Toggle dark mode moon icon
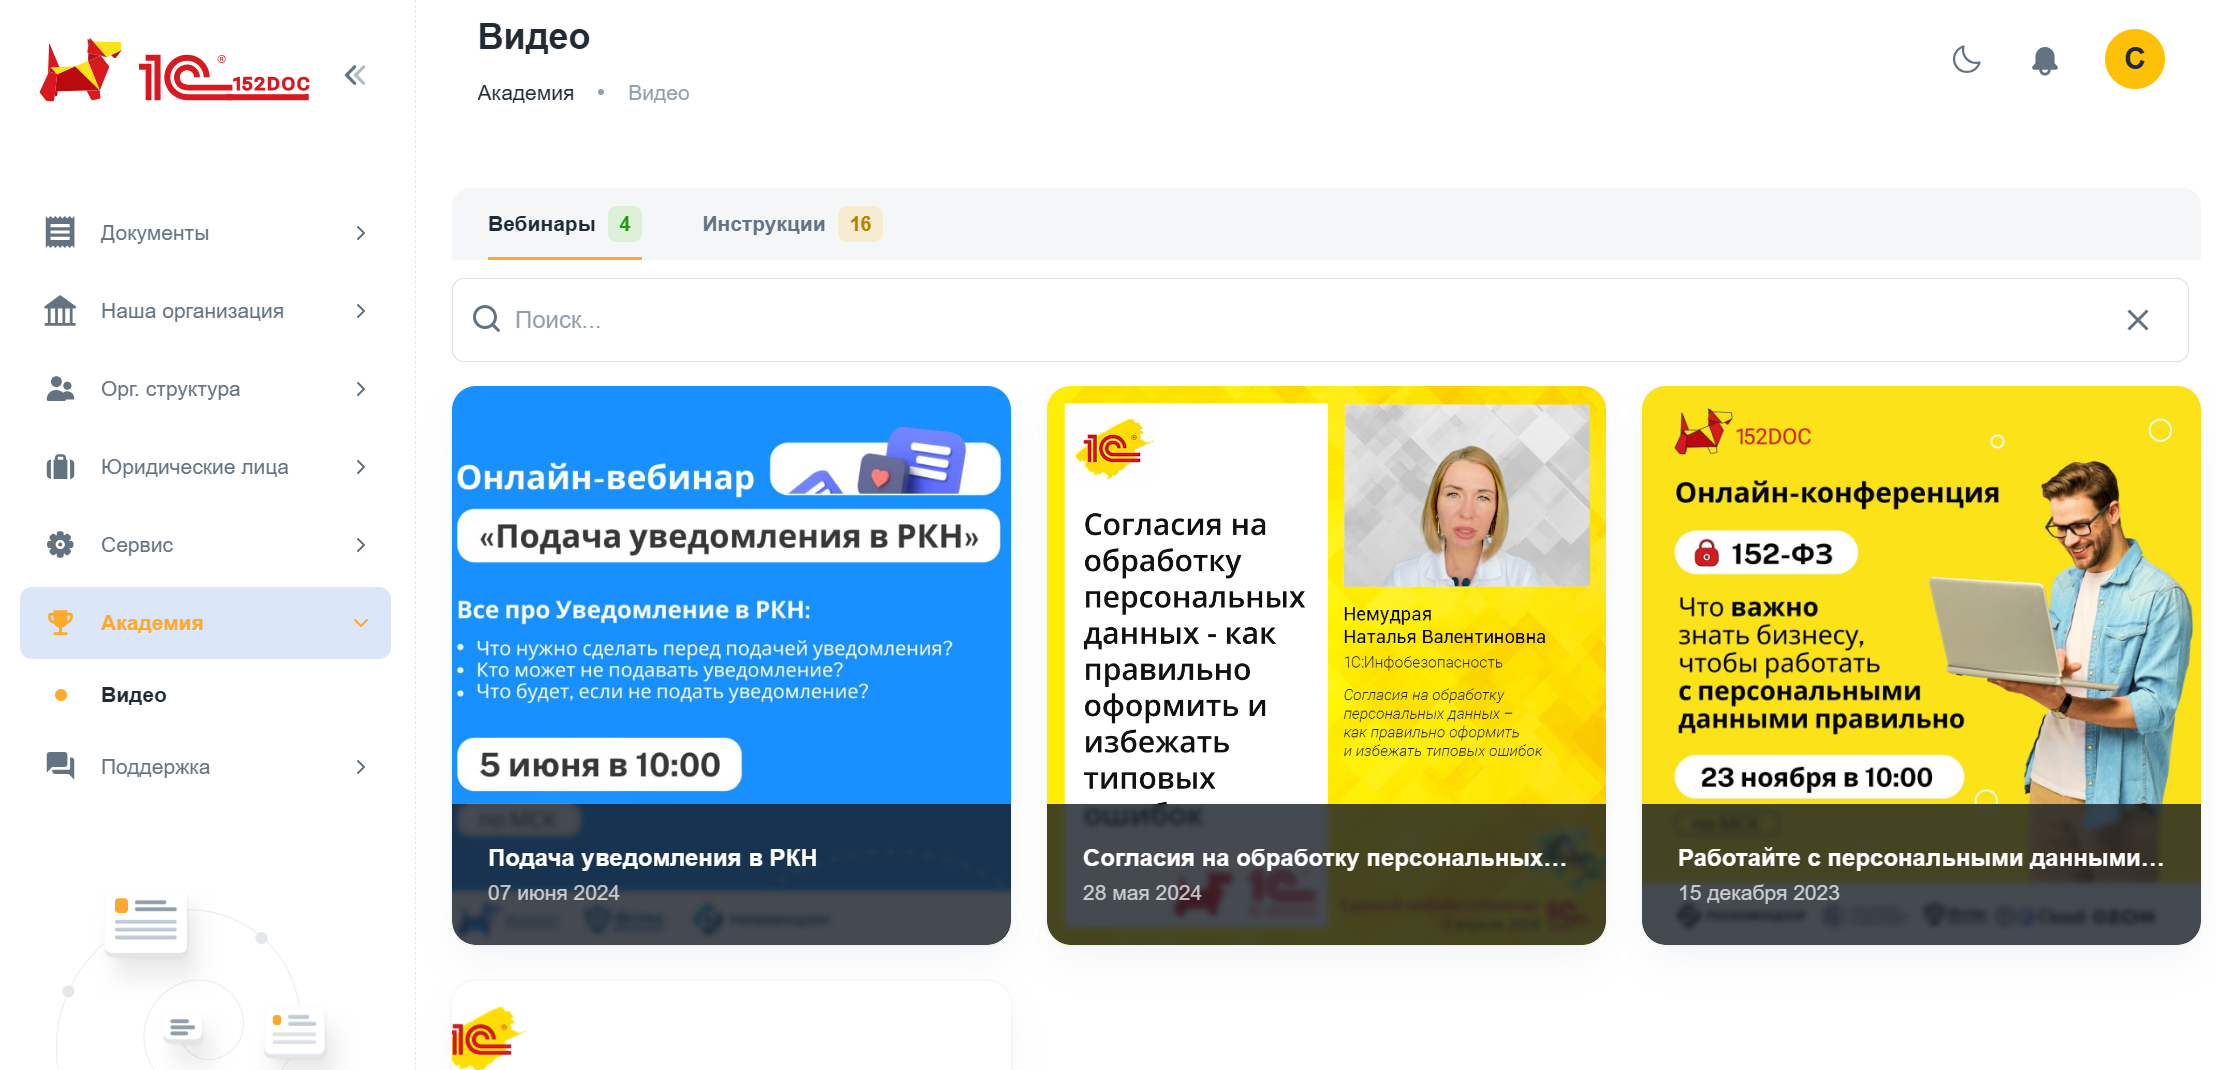 click(1966, 60)
